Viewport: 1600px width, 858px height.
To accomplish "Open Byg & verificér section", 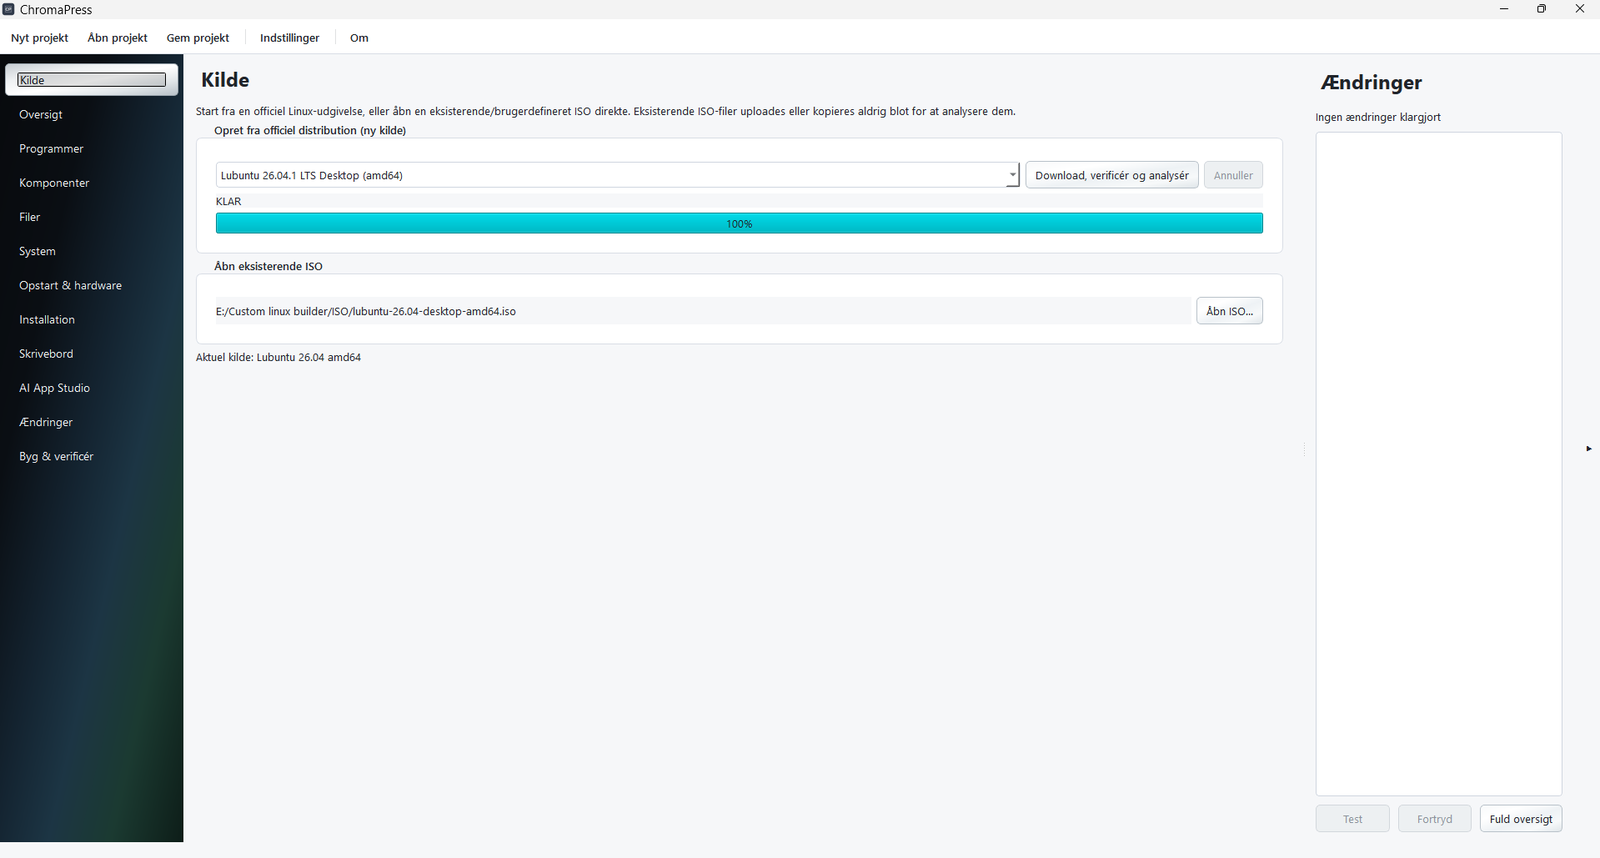I will click(92, 456).
